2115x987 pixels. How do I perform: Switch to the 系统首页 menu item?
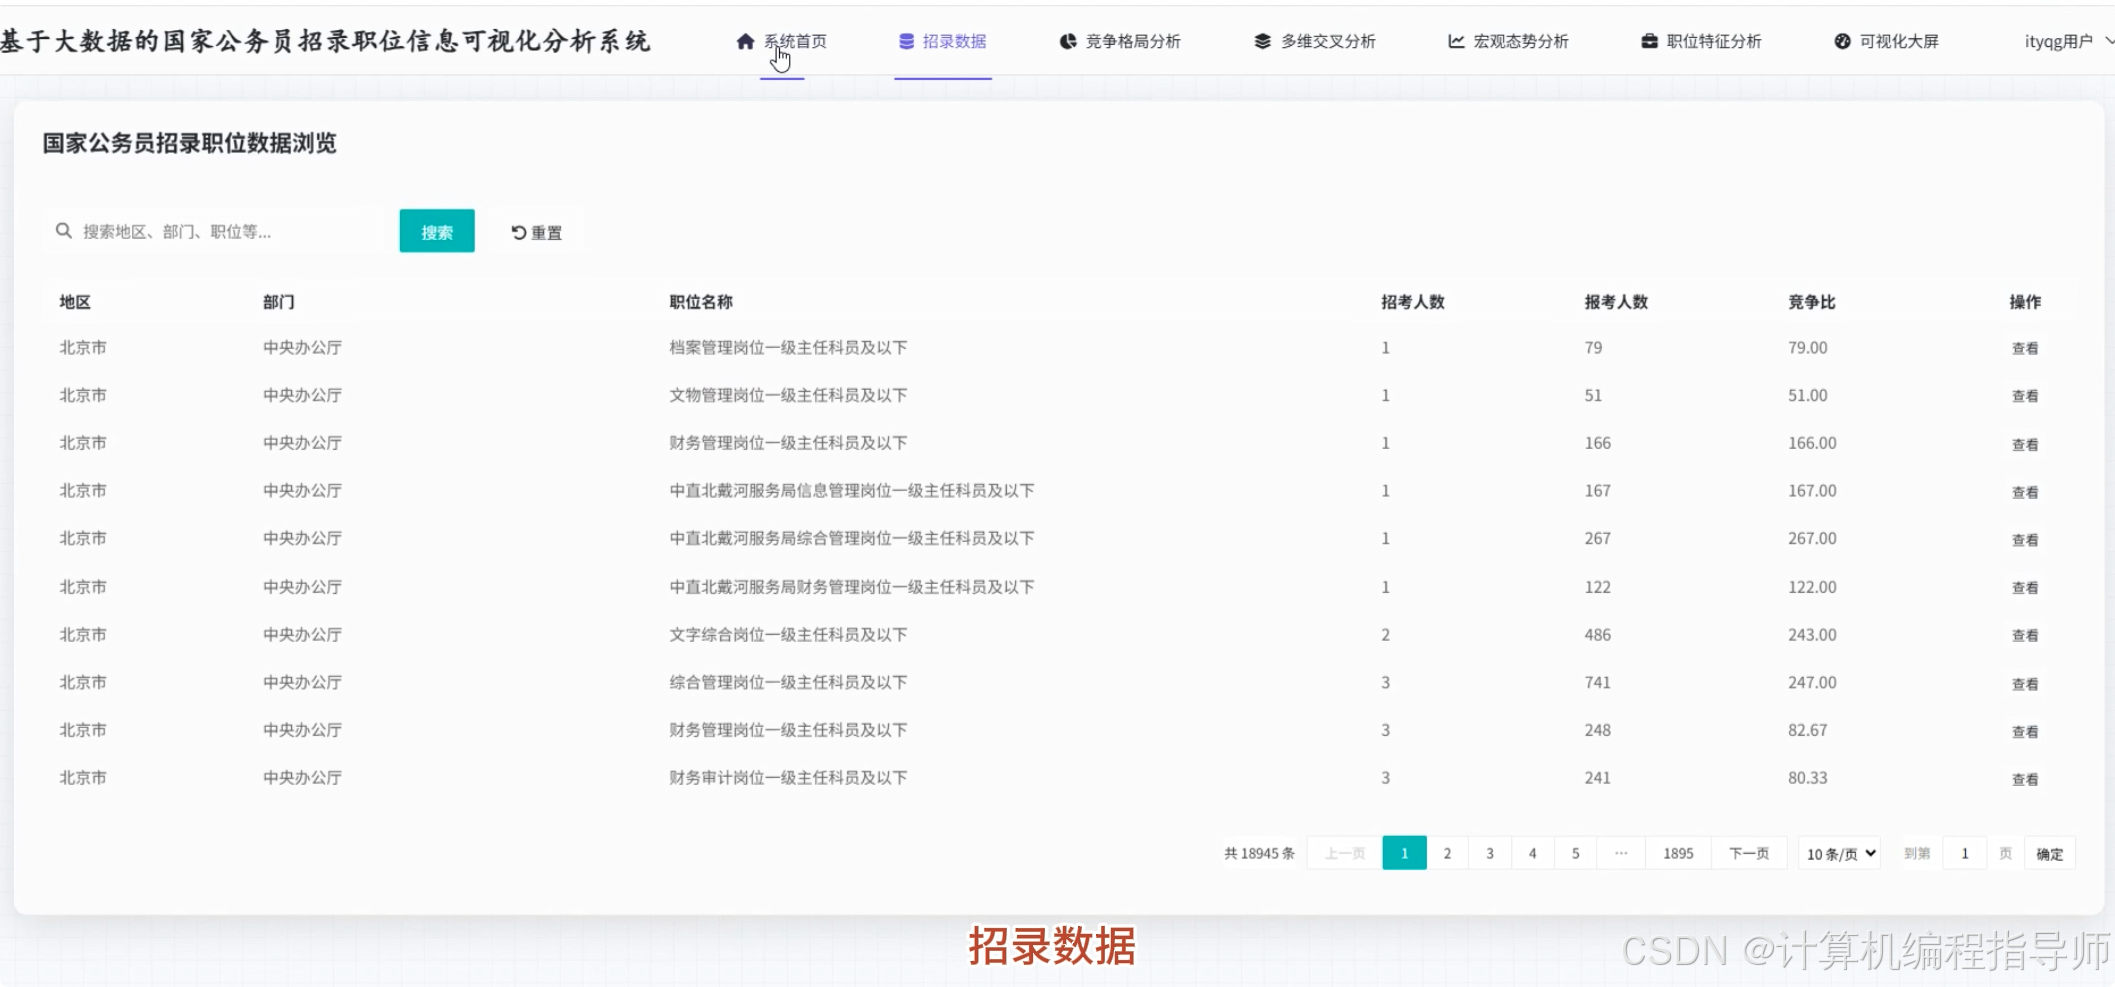pyautogui.click(x=794, y=41)
